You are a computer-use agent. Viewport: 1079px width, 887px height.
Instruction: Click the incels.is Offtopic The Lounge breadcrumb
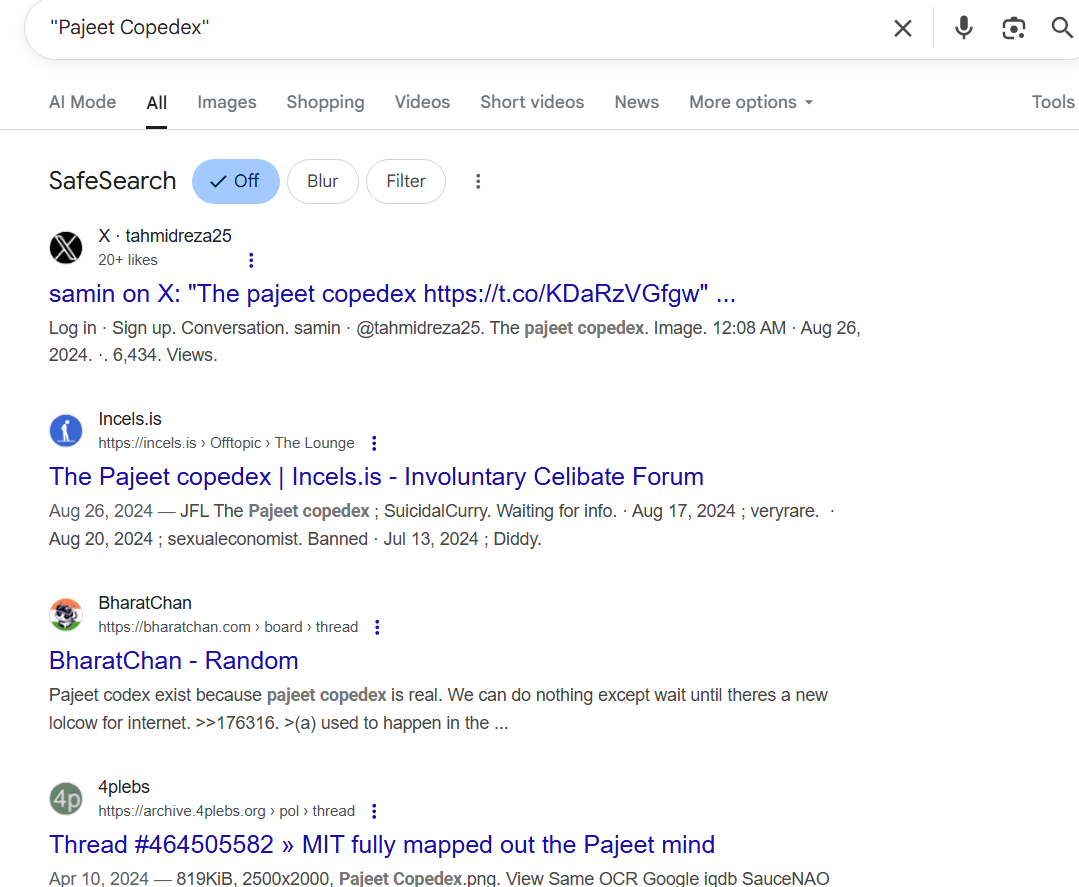click(226, 443)
